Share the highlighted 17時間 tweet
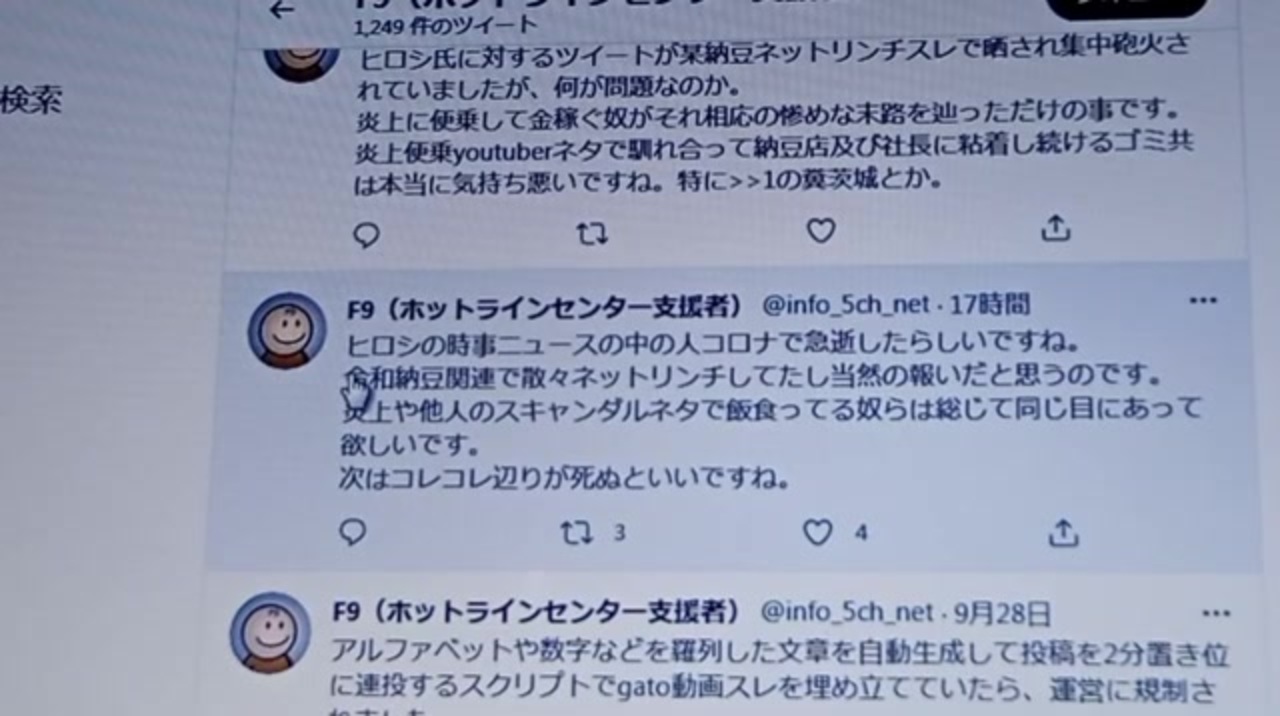Viewport: 1280px width, 716px height. coord(1063,533)
